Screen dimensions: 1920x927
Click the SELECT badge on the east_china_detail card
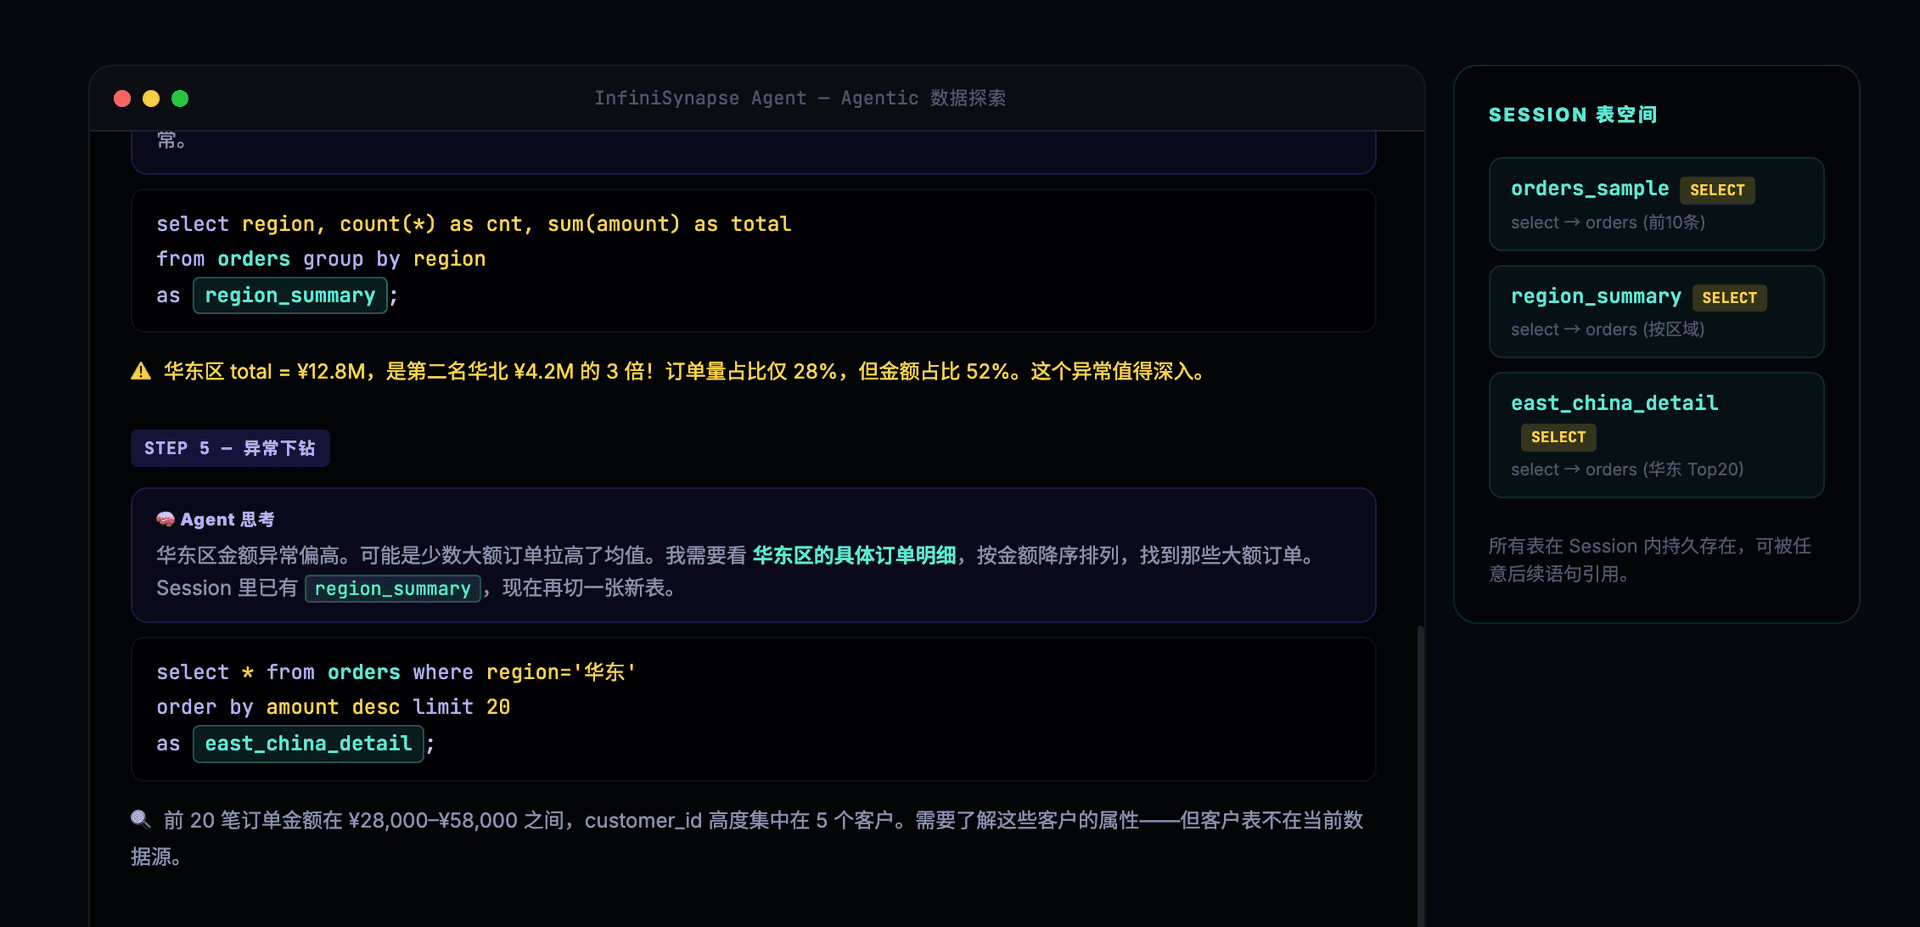pyautogui.click(x=1557, y=437)
